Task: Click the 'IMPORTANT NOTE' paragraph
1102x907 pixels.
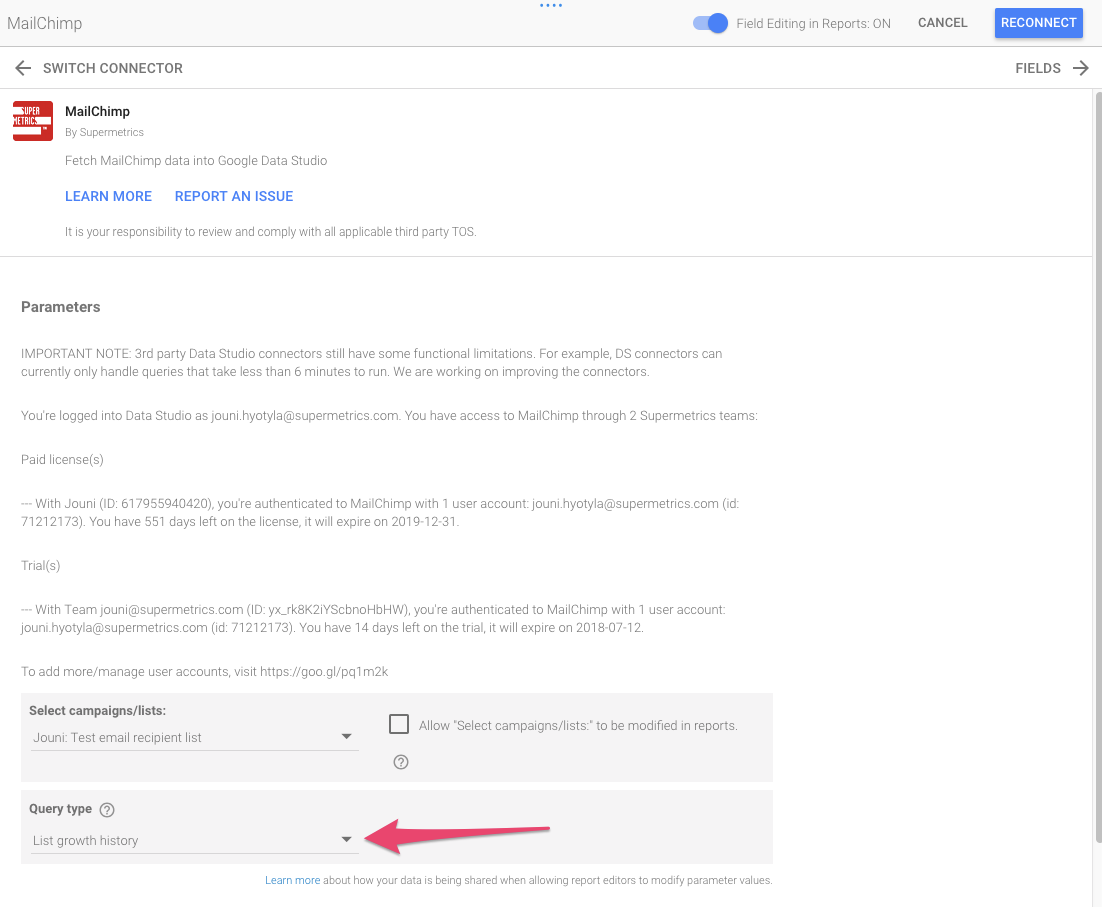Action: click(372, 363)
